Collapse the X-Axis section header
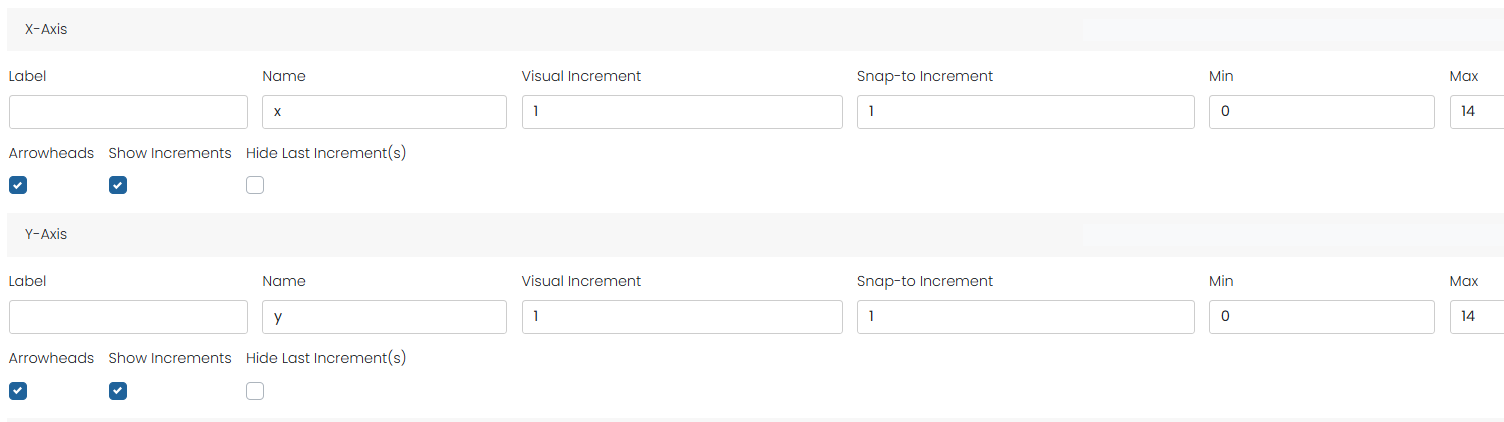 46,30
